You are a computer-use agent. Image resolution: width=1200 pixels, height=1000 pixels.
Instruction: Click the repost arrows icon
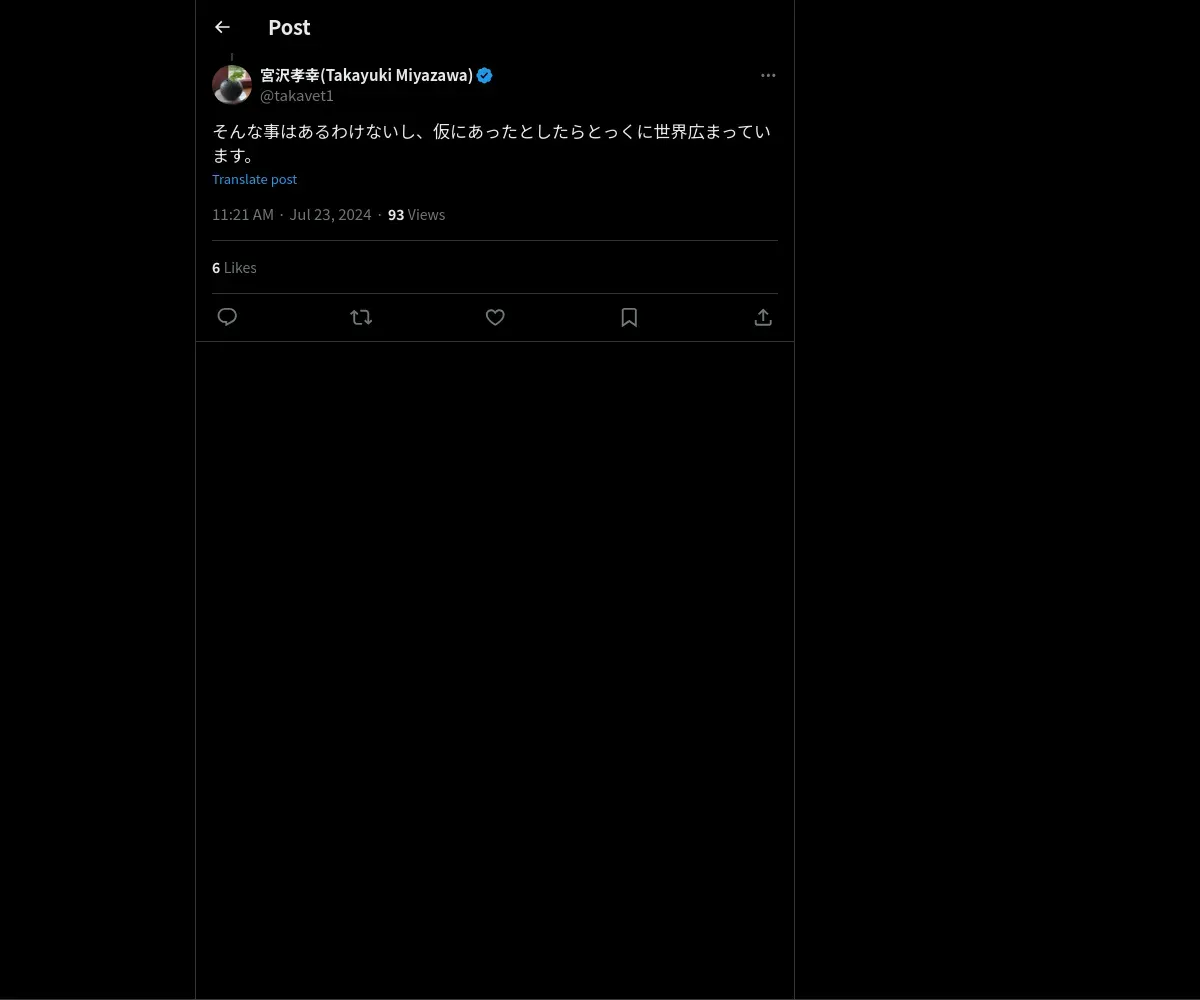click(x=361, y=317)
